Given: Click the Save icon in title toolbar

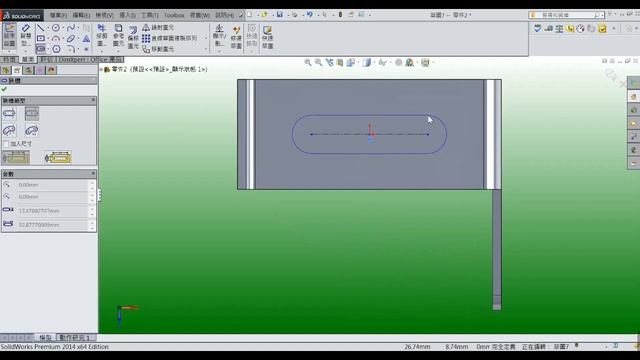Looking at the screenshot, I should click(x=280, y=15).
